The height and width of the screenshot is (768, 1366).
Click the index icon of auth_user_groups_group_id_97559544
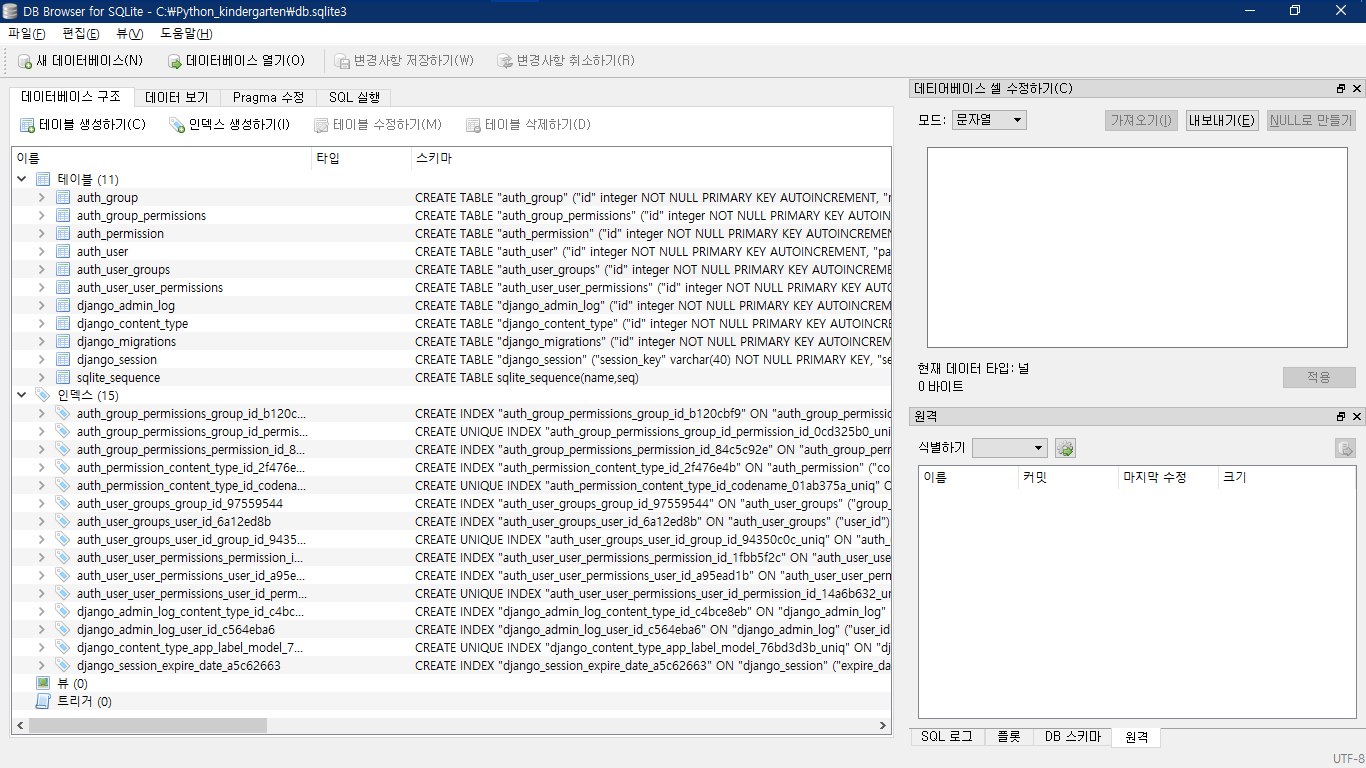pos(63,503)
